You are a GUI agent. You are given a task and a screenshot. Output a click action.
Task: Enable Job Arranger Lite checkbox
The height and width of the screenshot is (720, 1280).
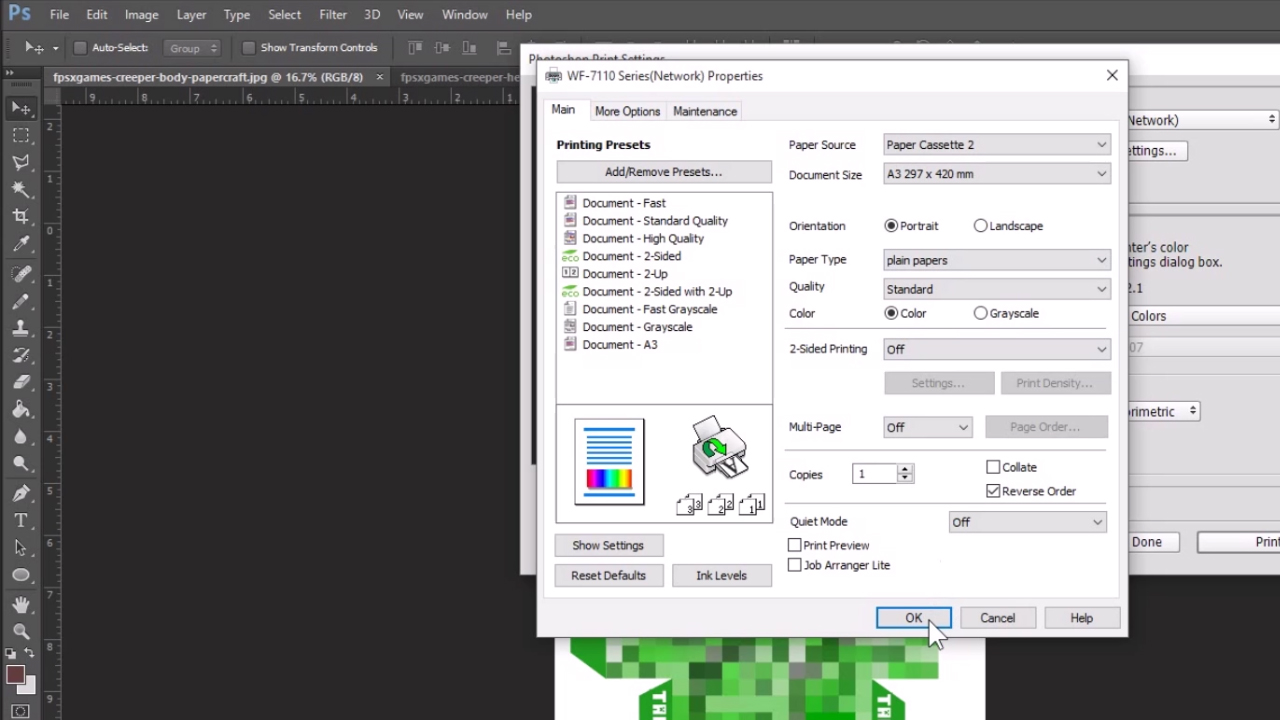pyautogui.click(x=795, y=565)
